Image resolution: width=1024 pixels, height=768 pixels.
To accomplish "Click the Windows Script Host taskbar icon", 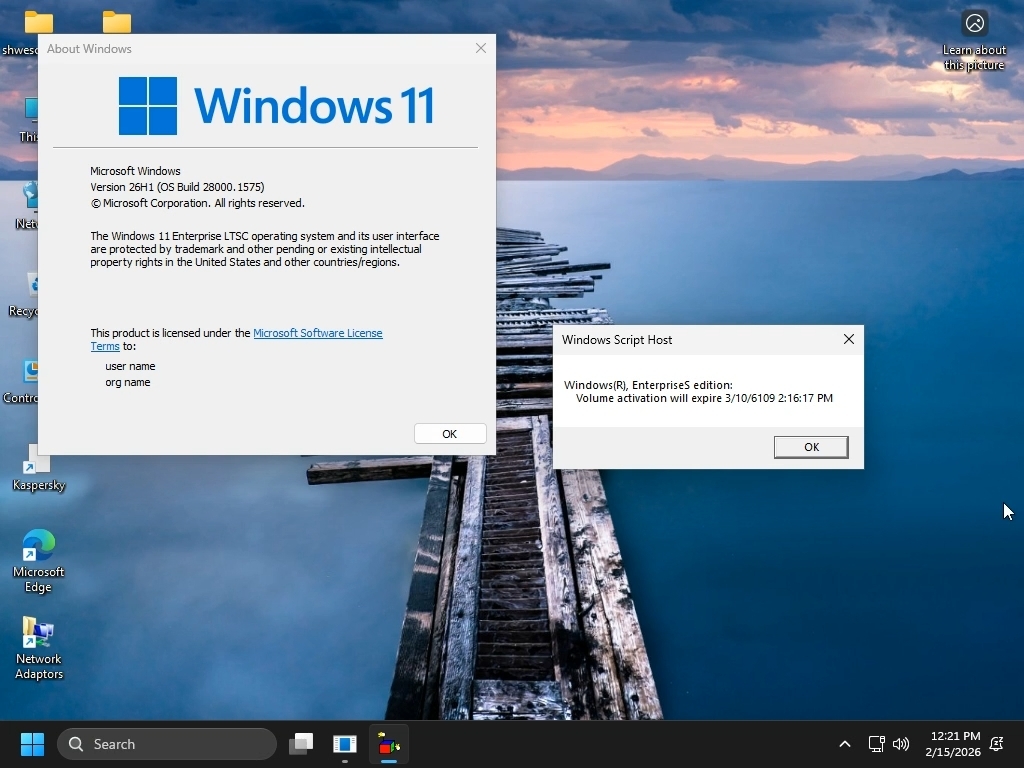I will coord(389,744).
